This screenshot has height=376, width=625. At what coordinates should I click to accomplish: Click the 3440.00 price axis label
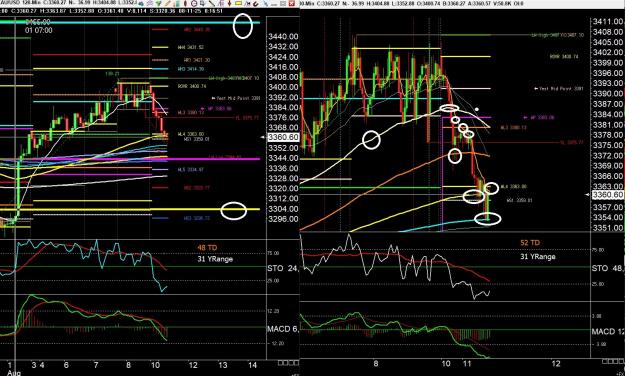point(283,37)
